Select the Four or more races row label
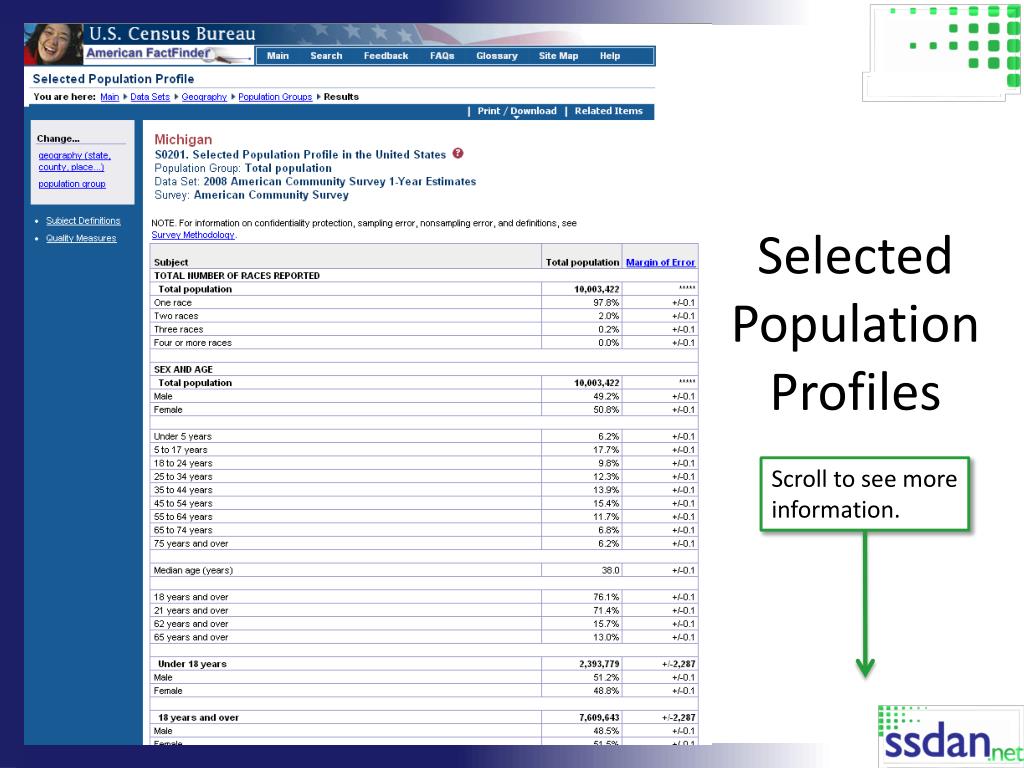1024x768 pixels. 193,343
